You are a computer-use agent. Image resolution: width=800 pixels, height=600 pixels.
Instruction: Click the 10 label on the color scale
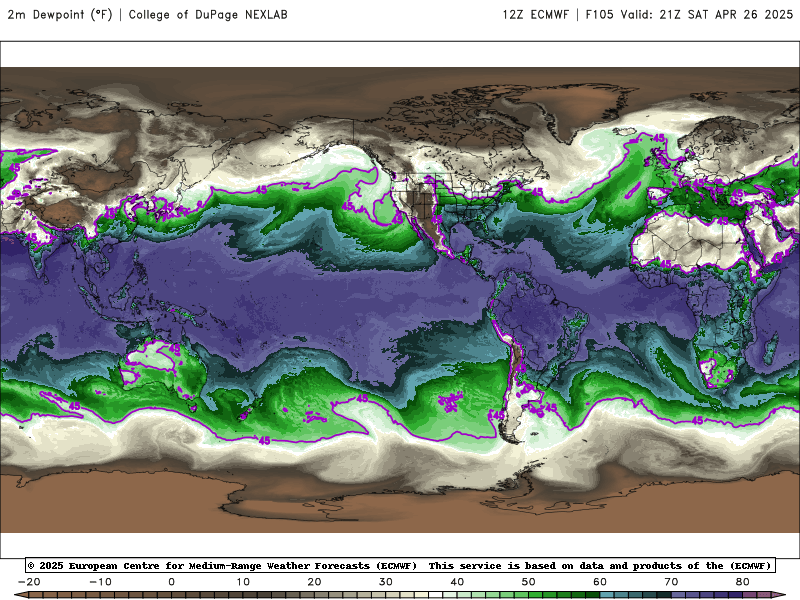243,582
